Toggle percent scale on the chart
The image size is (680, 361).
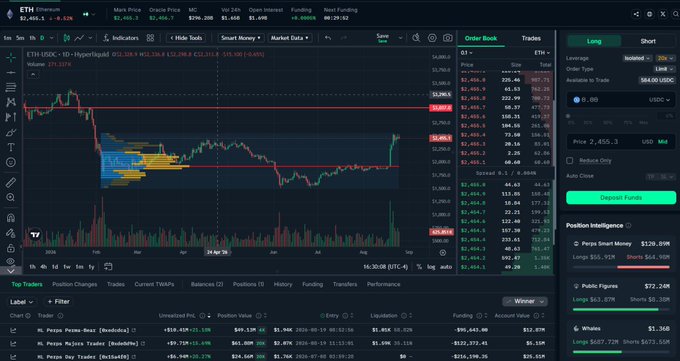point(419,267)
